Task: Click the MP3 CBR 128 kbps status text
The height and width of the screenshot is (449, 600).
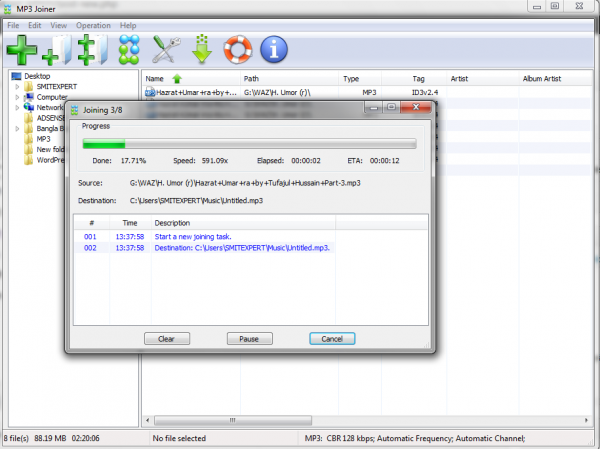Action: pyautogui.click(x=415, y=438)
